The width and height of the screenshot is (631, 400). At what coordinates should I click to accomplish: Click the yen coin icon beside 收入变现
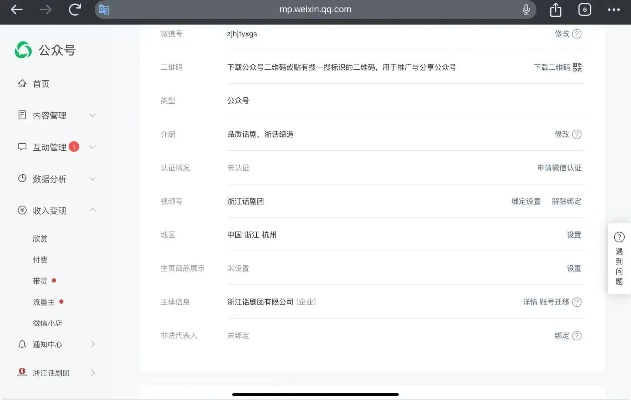coord(22,210)
